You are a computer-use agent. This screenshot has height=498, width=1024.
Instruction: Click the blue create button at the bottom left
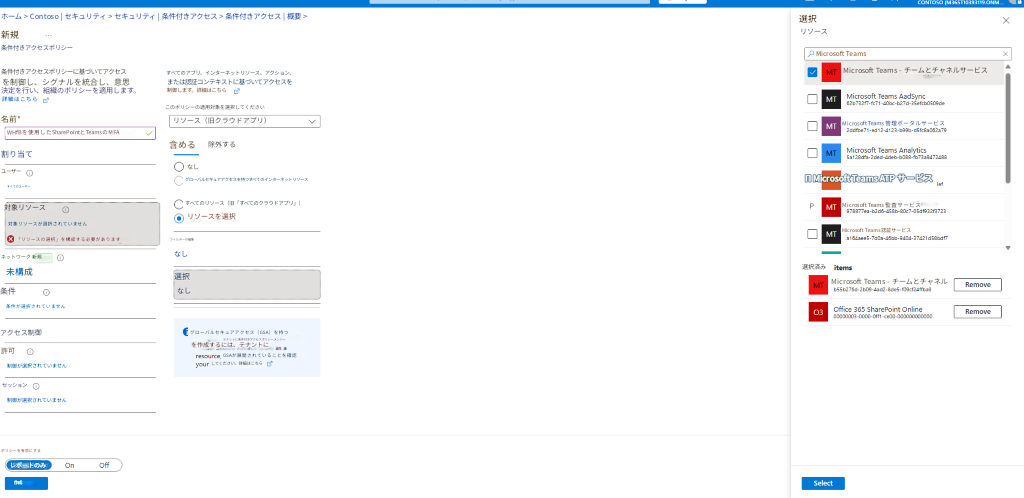coord(26,483)
